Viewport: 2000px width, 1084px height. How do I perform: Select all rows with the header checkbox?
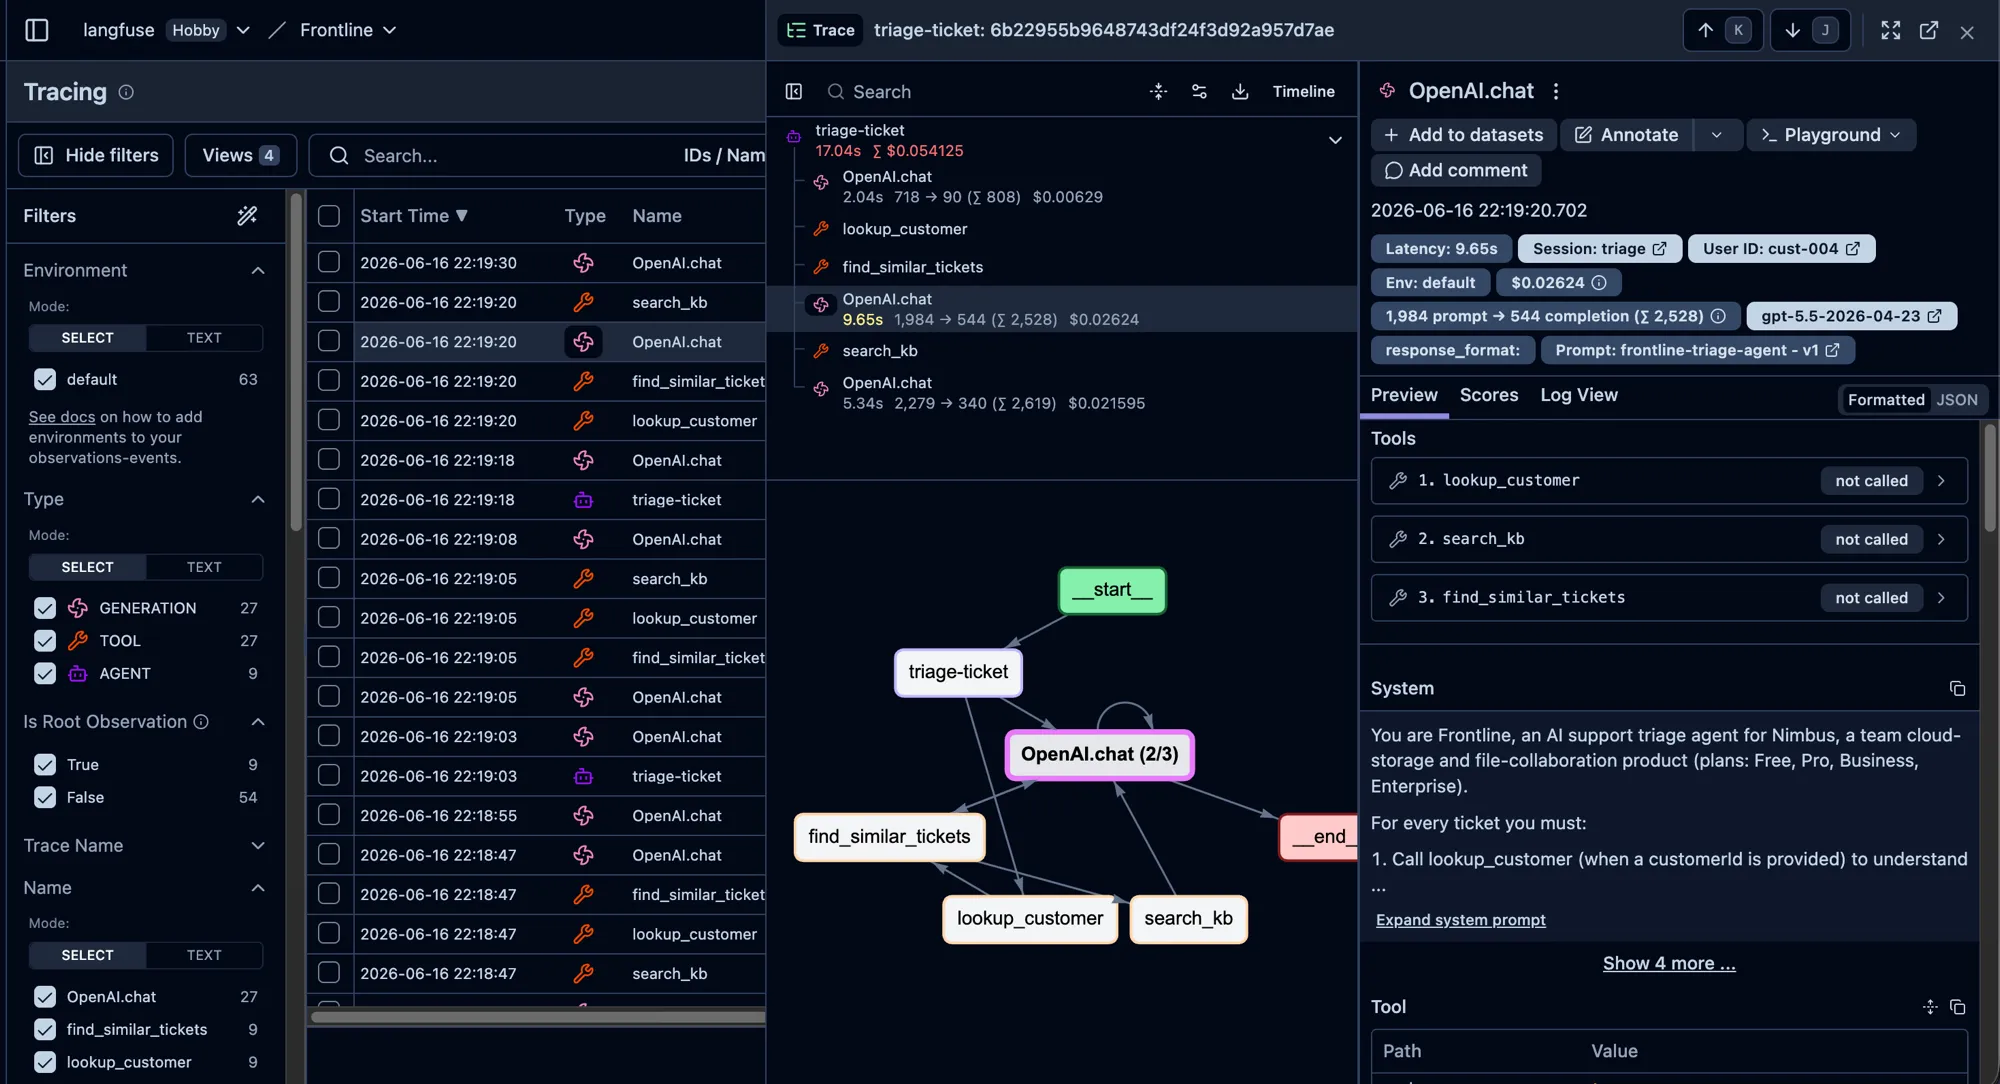pos(329,215)
